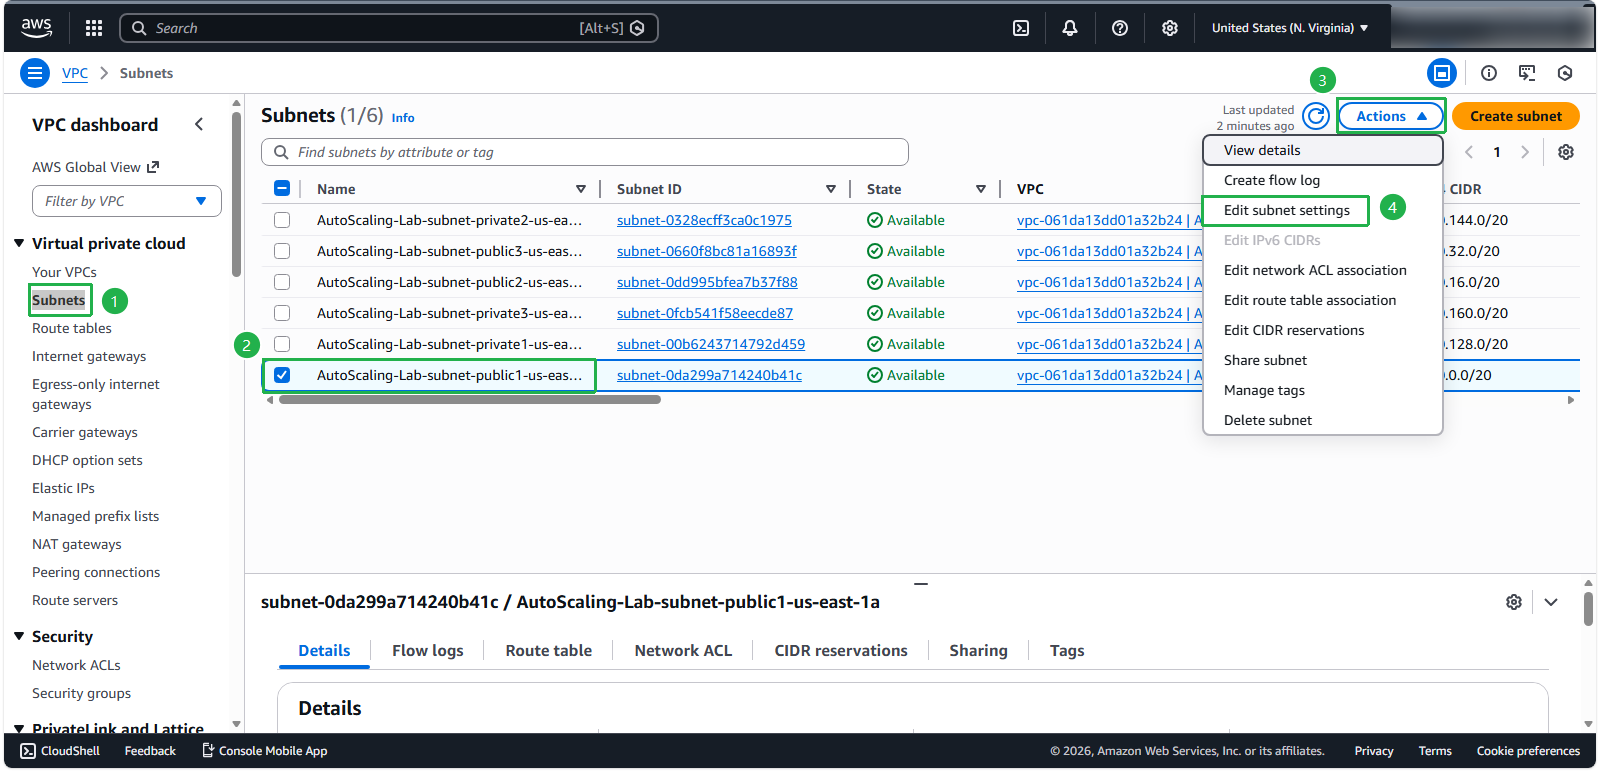Click the hexagon assistant icon
This screenshot has height=772, width=1600.
tap(1565, 73)
